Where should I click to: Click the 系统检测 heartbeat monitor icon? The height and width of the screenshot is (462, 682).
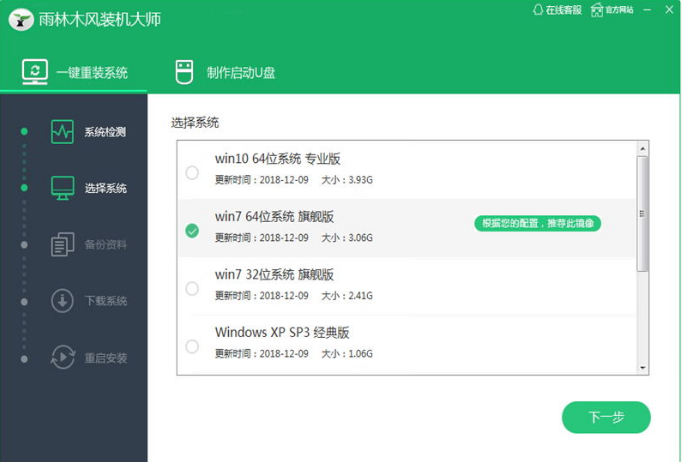62,131
